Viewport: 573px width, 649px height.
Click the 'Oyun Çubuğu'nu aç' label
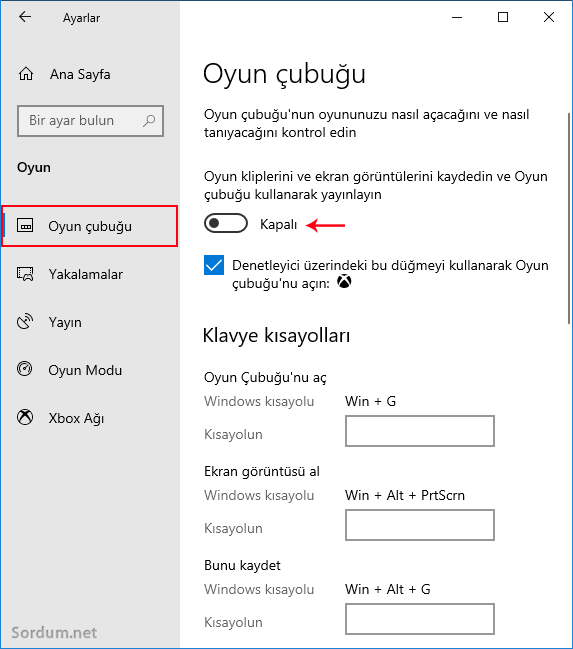point(265,377)
